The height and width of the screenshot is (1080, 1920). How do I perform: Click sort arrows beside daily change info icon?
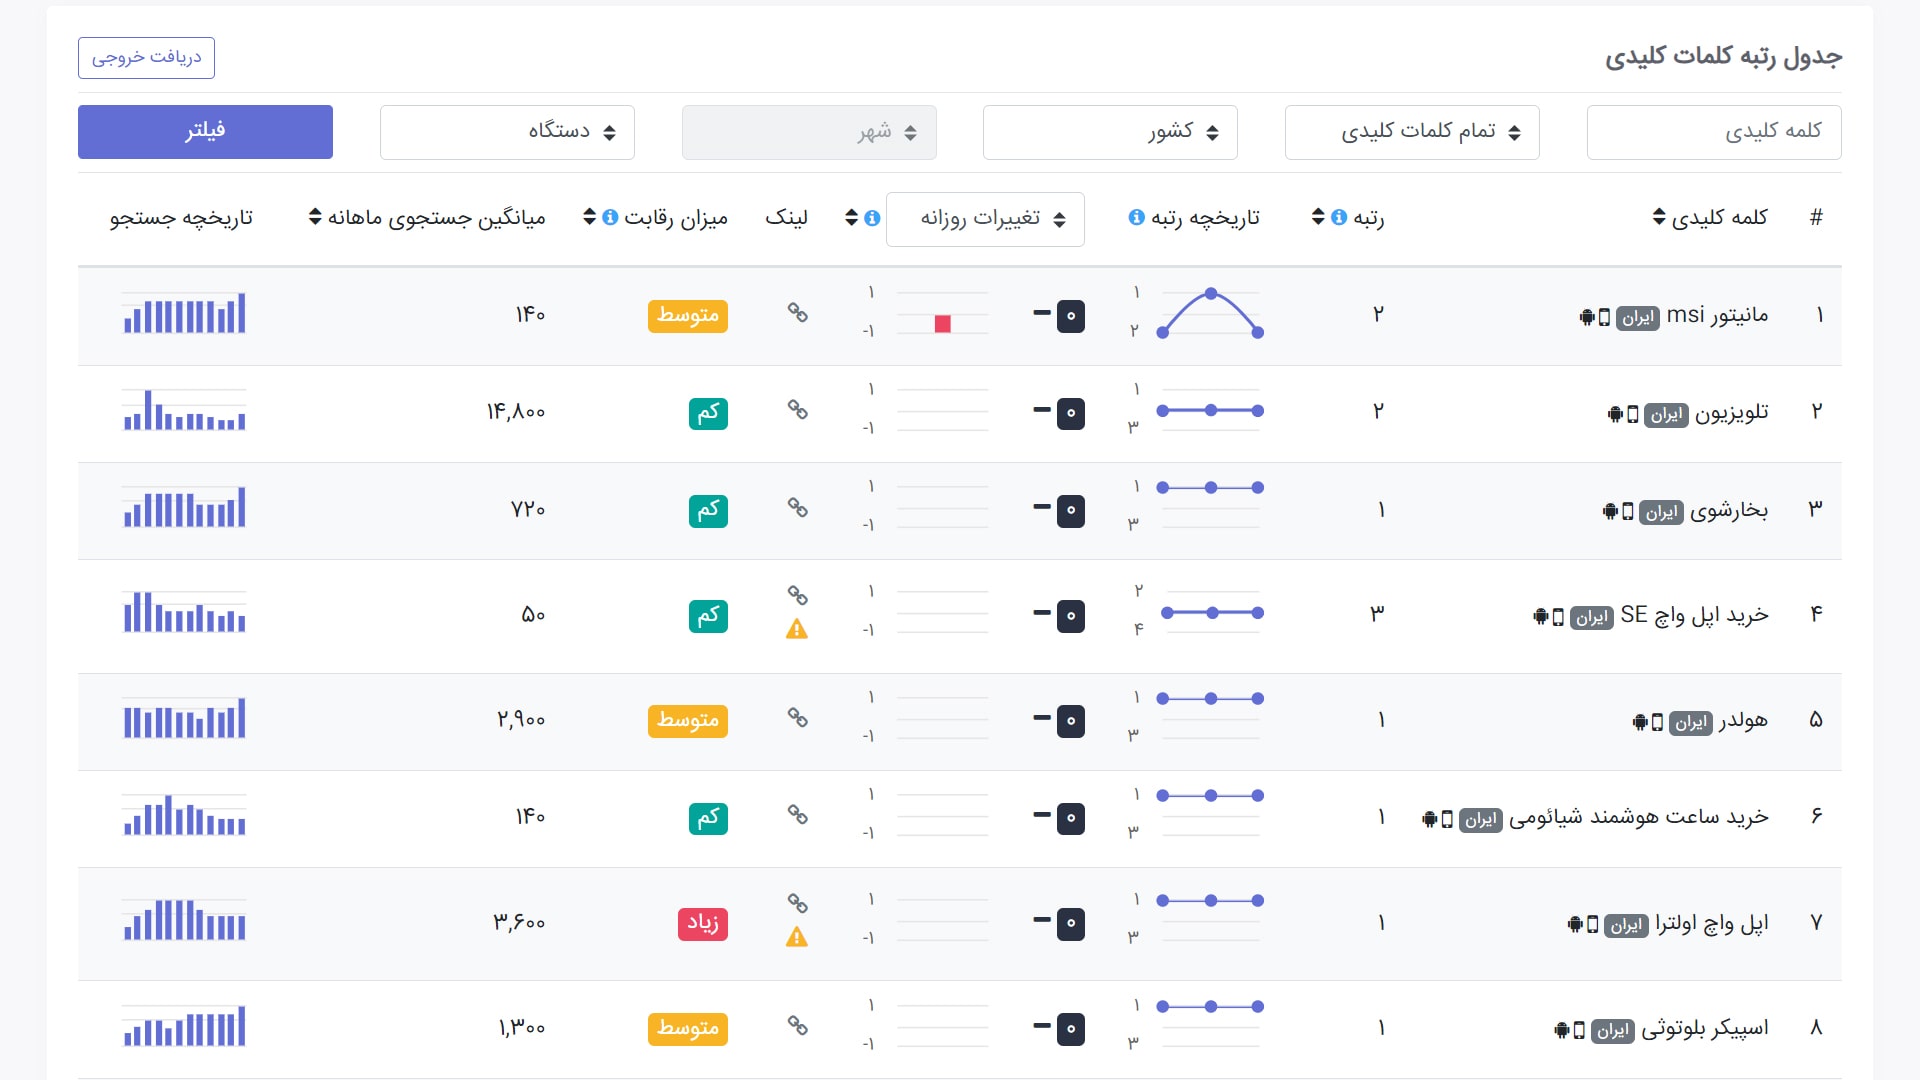(x=851, y=218)
